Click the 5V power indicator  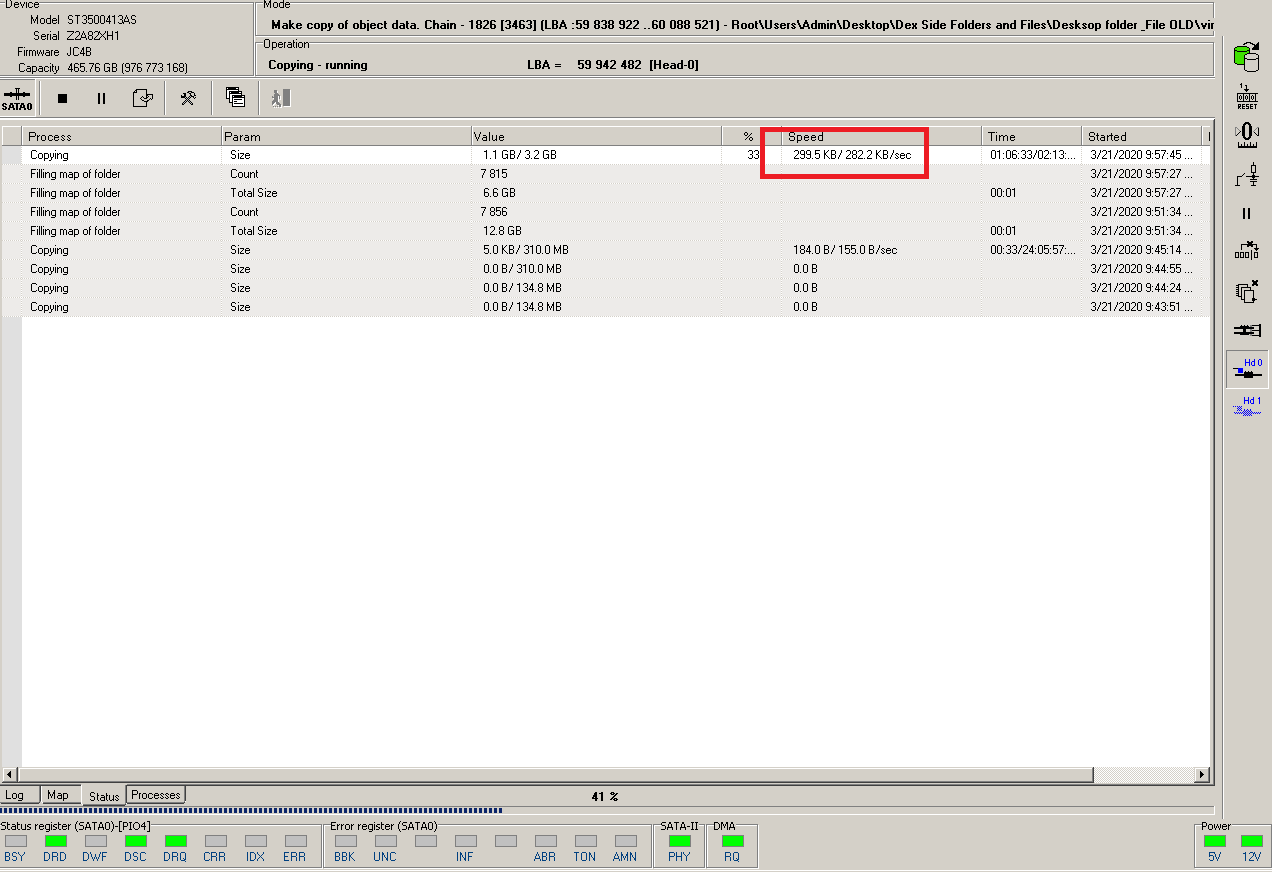(x=1214, y=841)
